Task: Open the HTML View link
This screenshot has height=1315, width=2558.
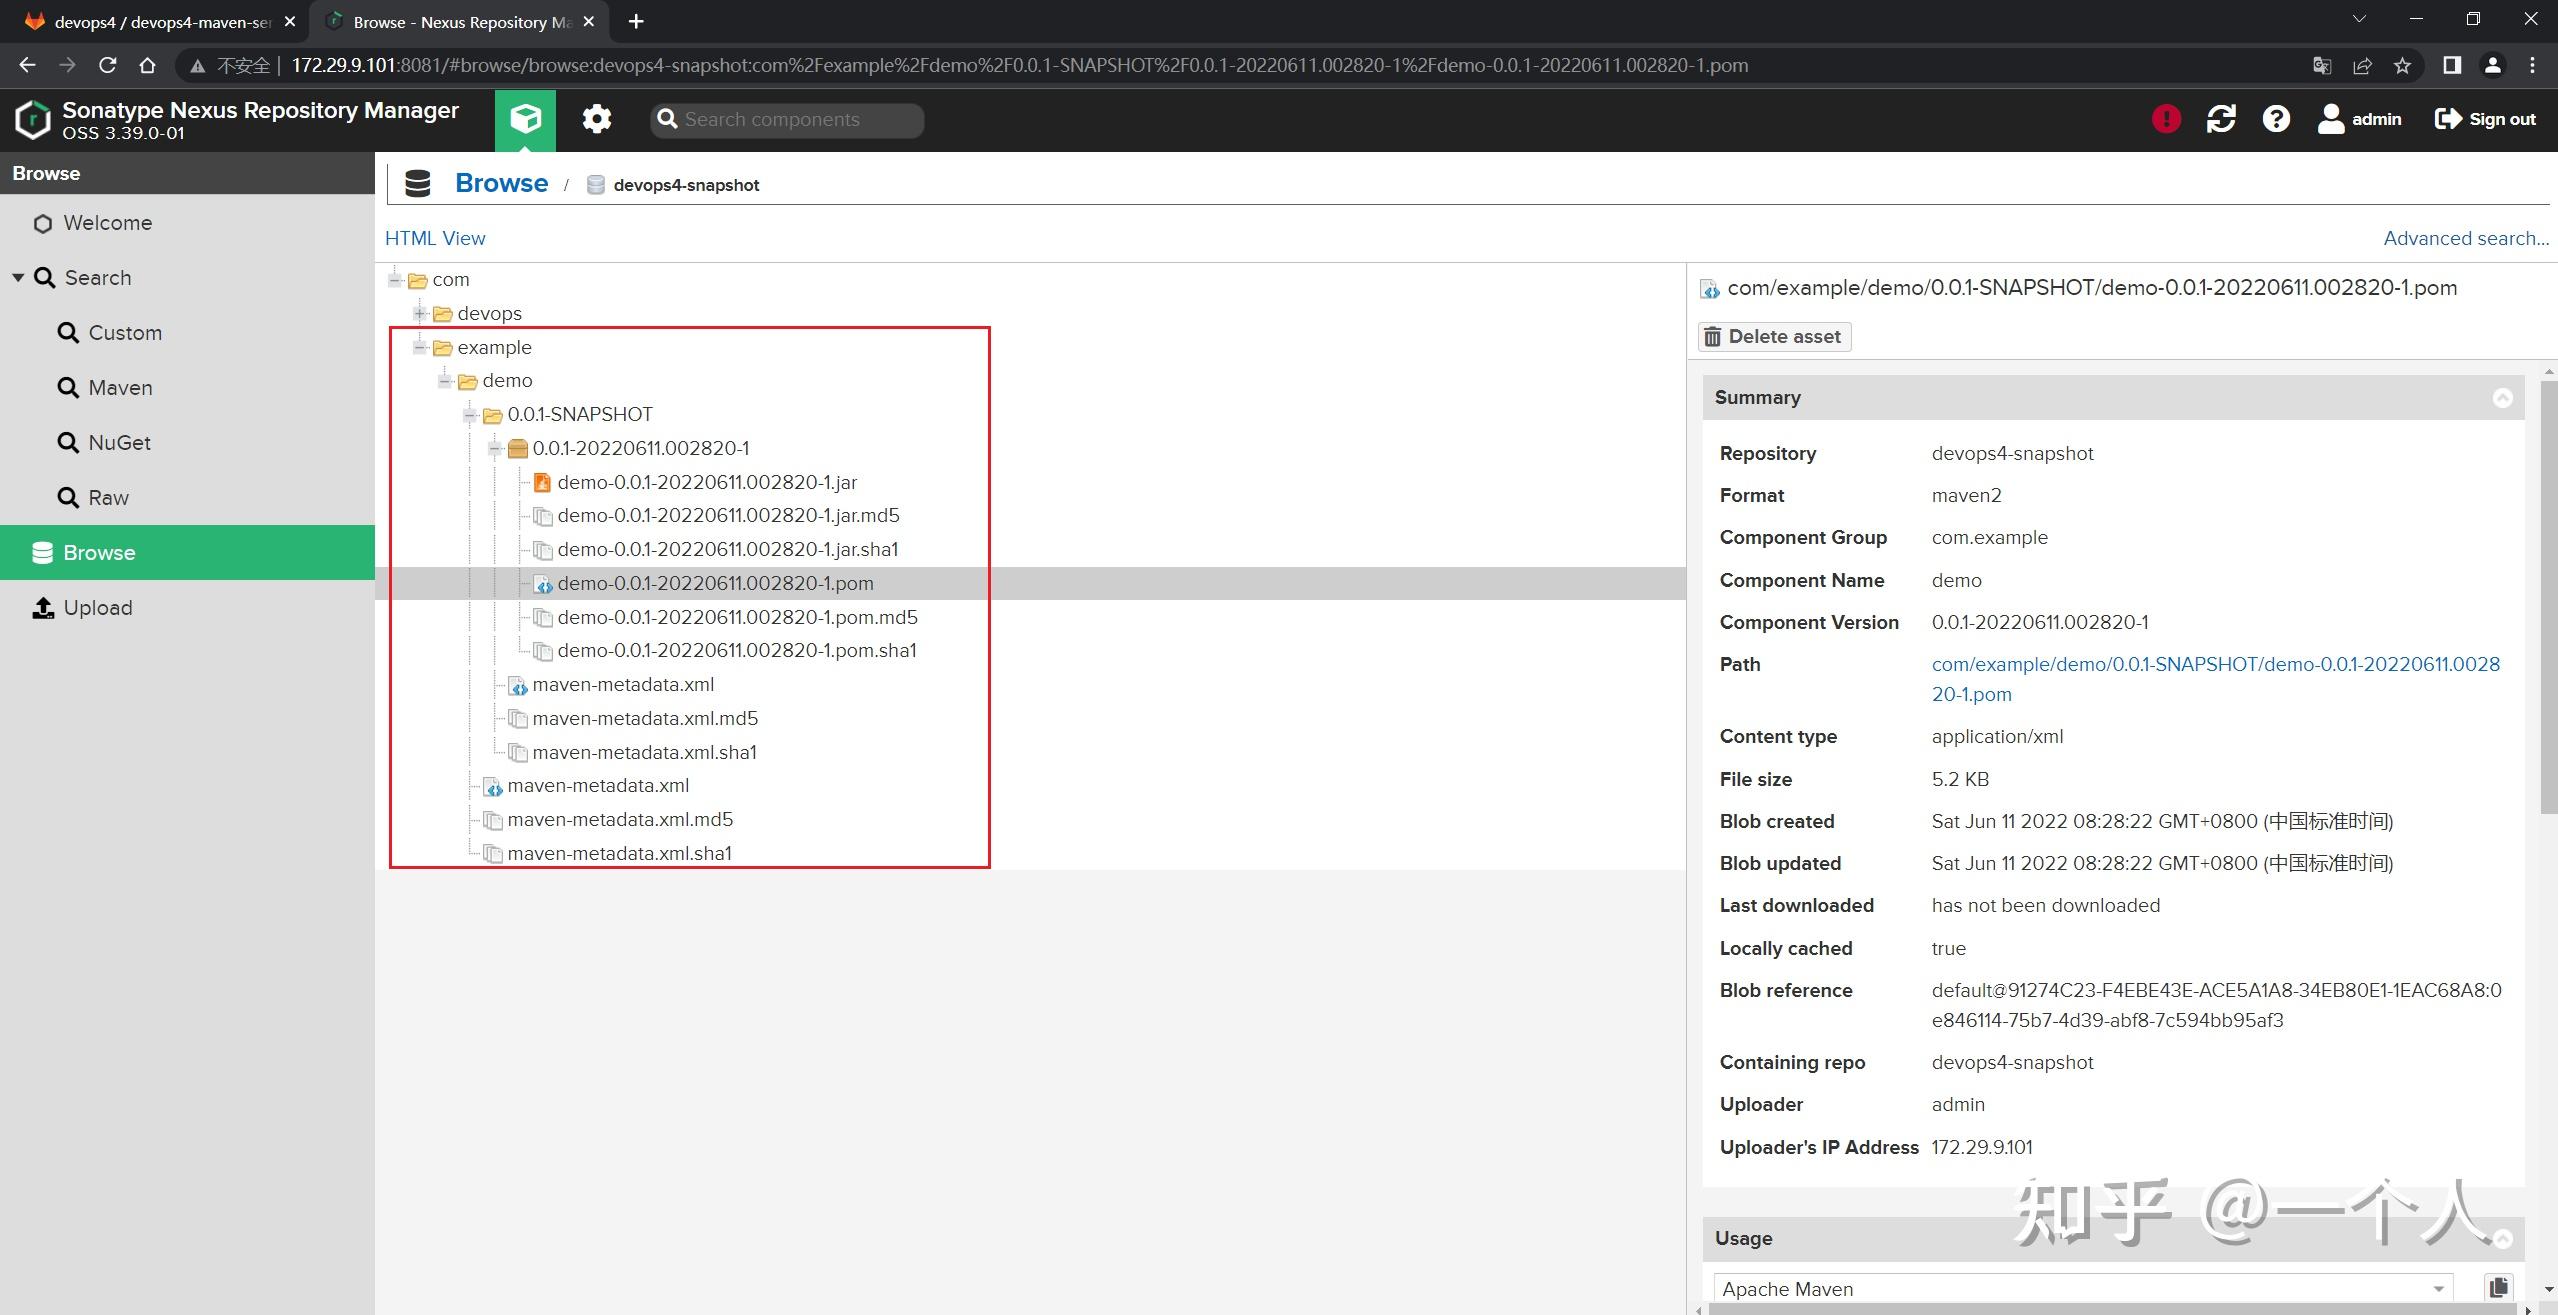Action: click(x=435, y=239)
